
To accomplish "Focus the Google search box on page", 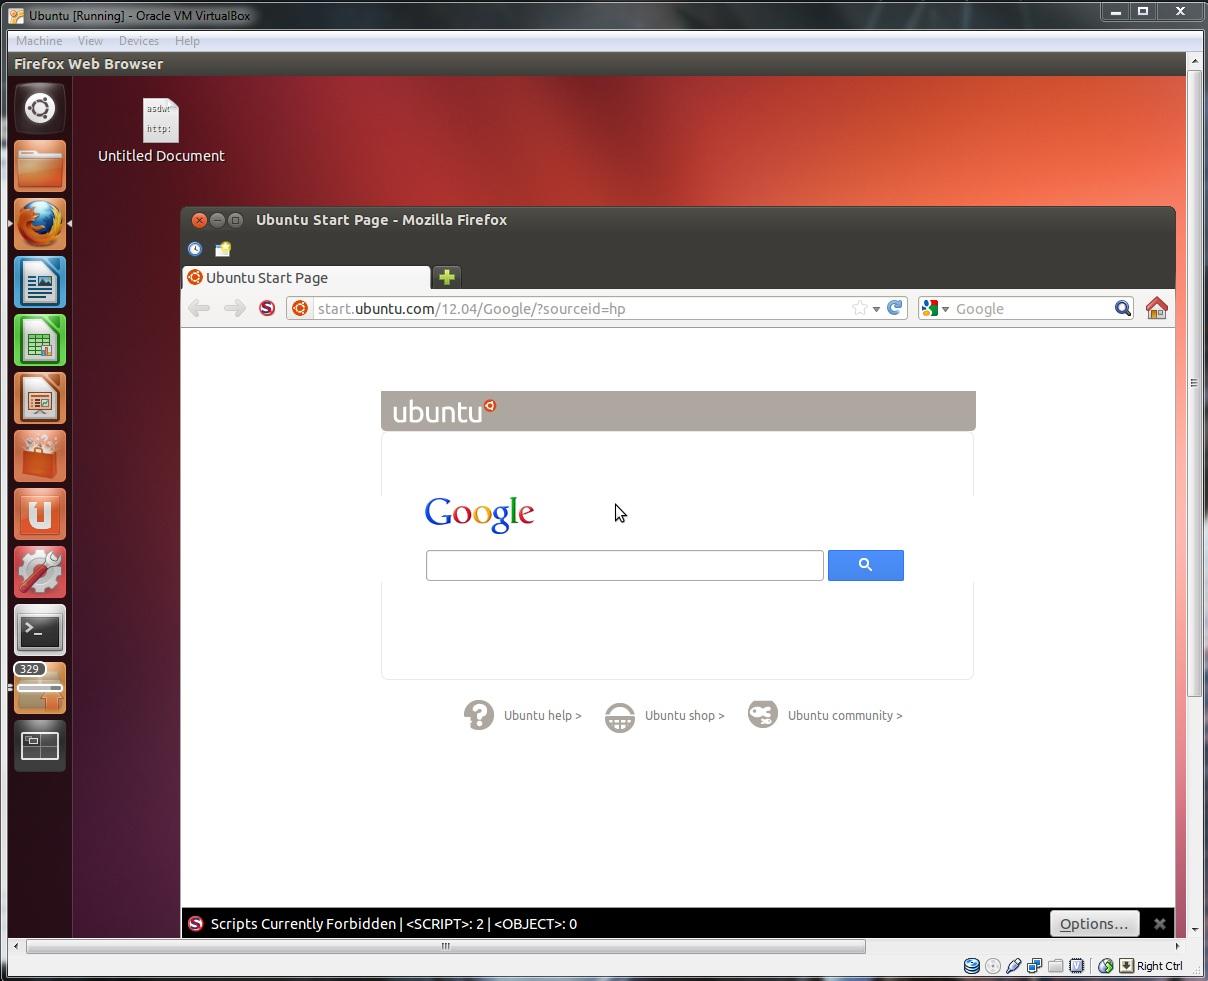I will 625,565.
